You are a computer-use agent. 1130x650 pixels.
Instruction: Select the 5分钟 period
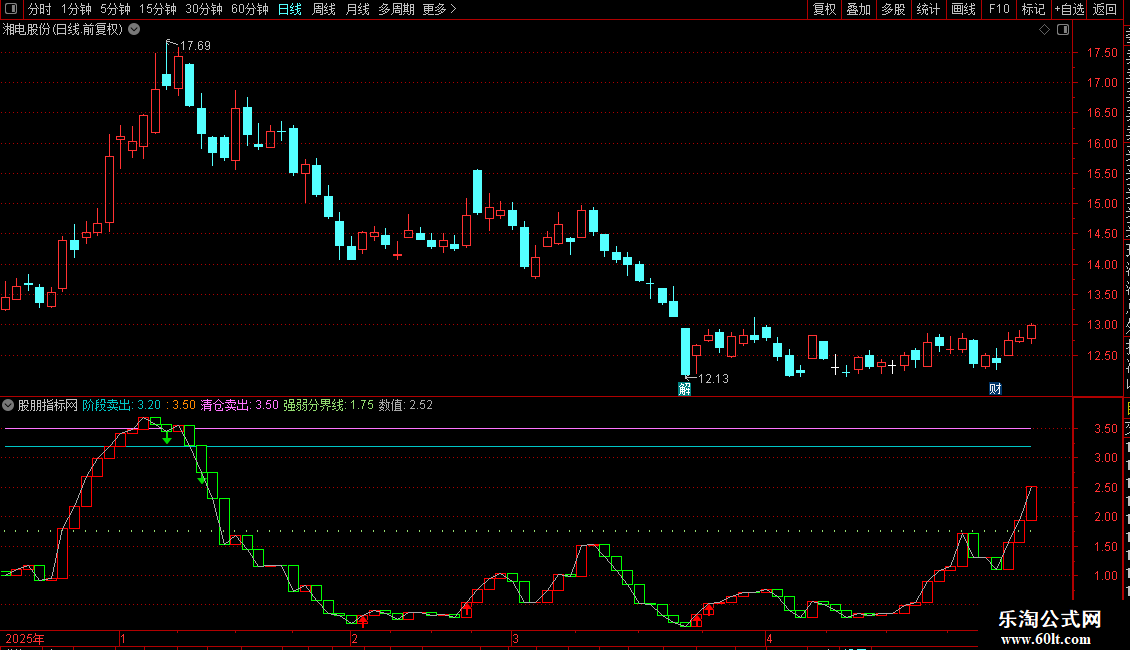[115, 9]
